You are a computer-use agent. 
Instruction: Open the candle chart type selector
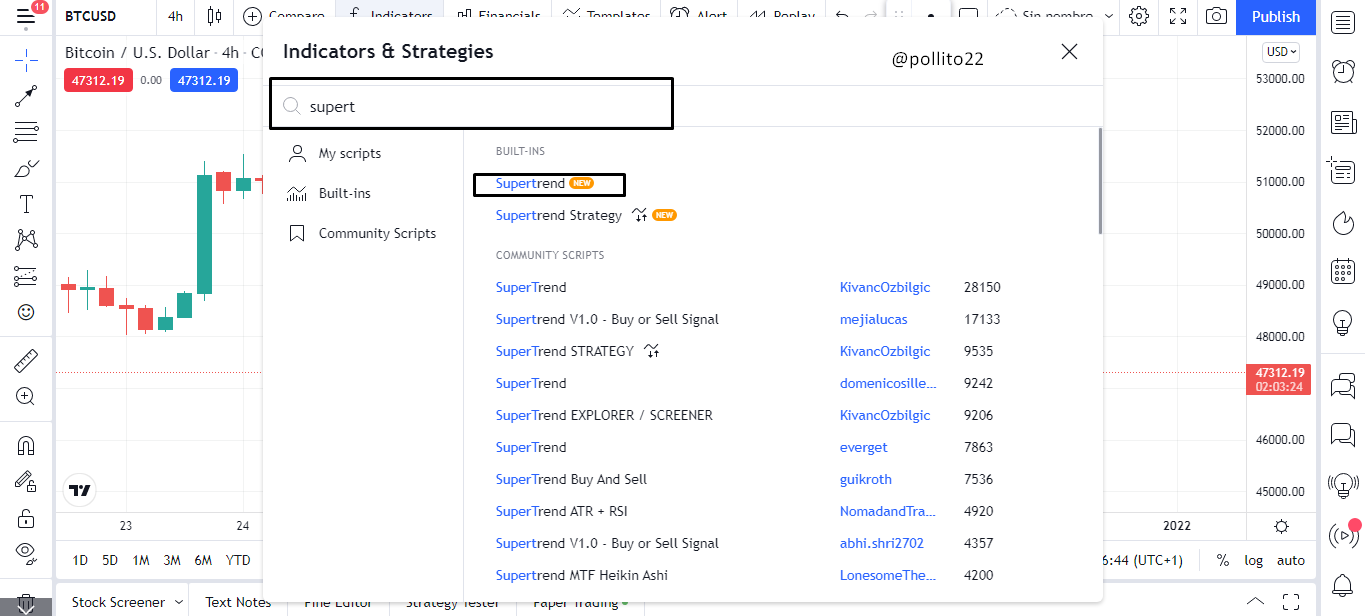214,16
